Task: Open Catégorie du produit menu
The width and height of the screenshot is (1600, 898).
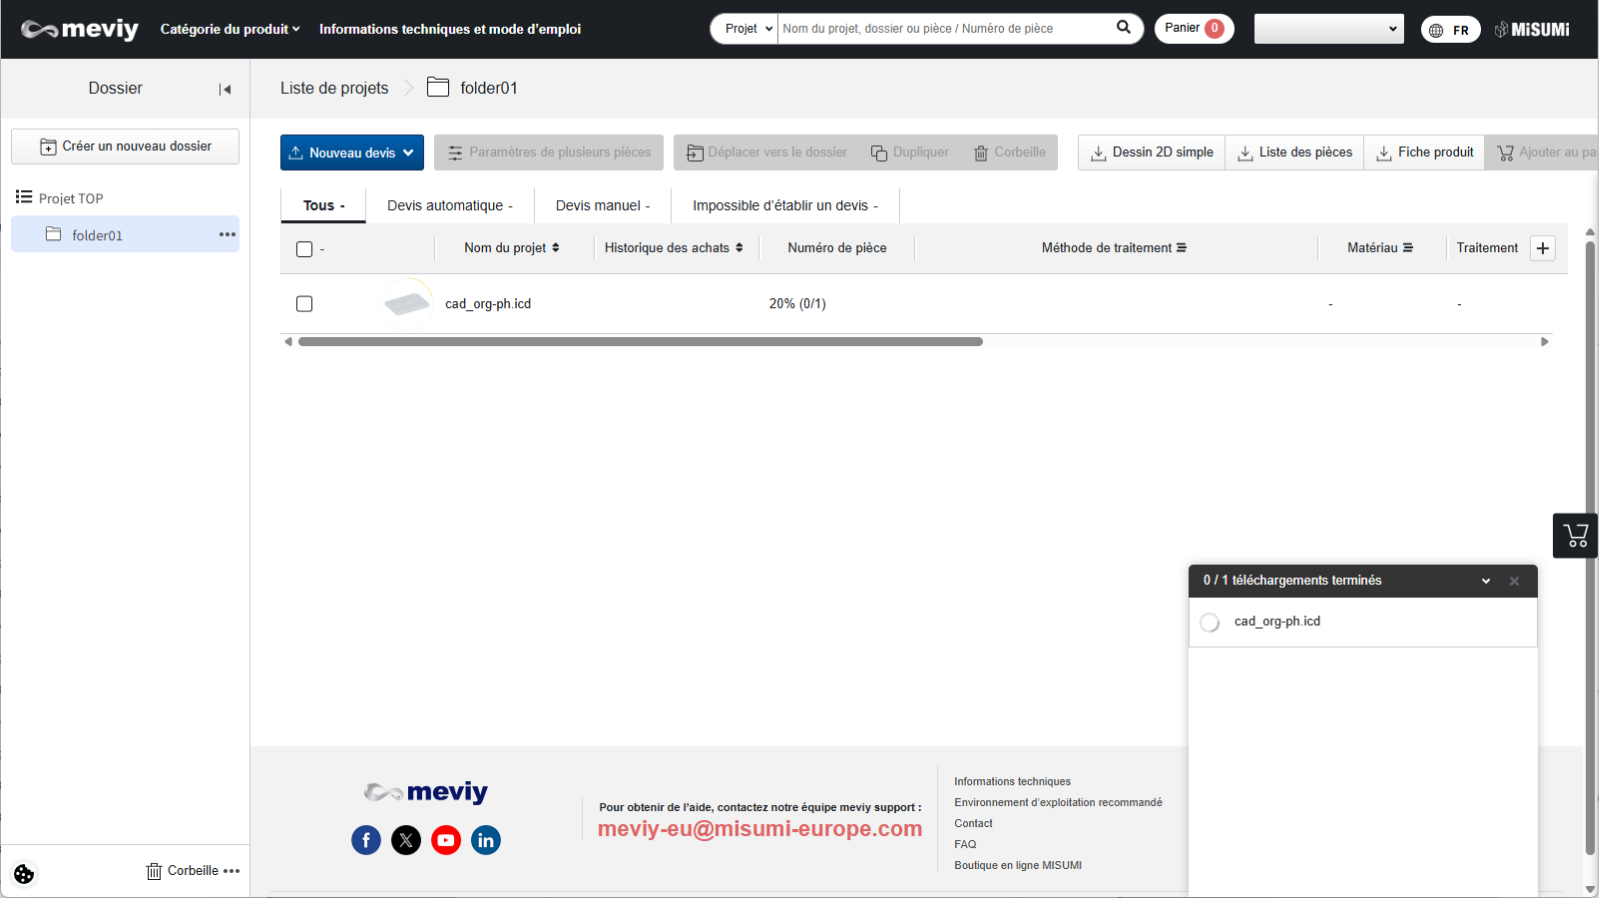Action: 230,29
